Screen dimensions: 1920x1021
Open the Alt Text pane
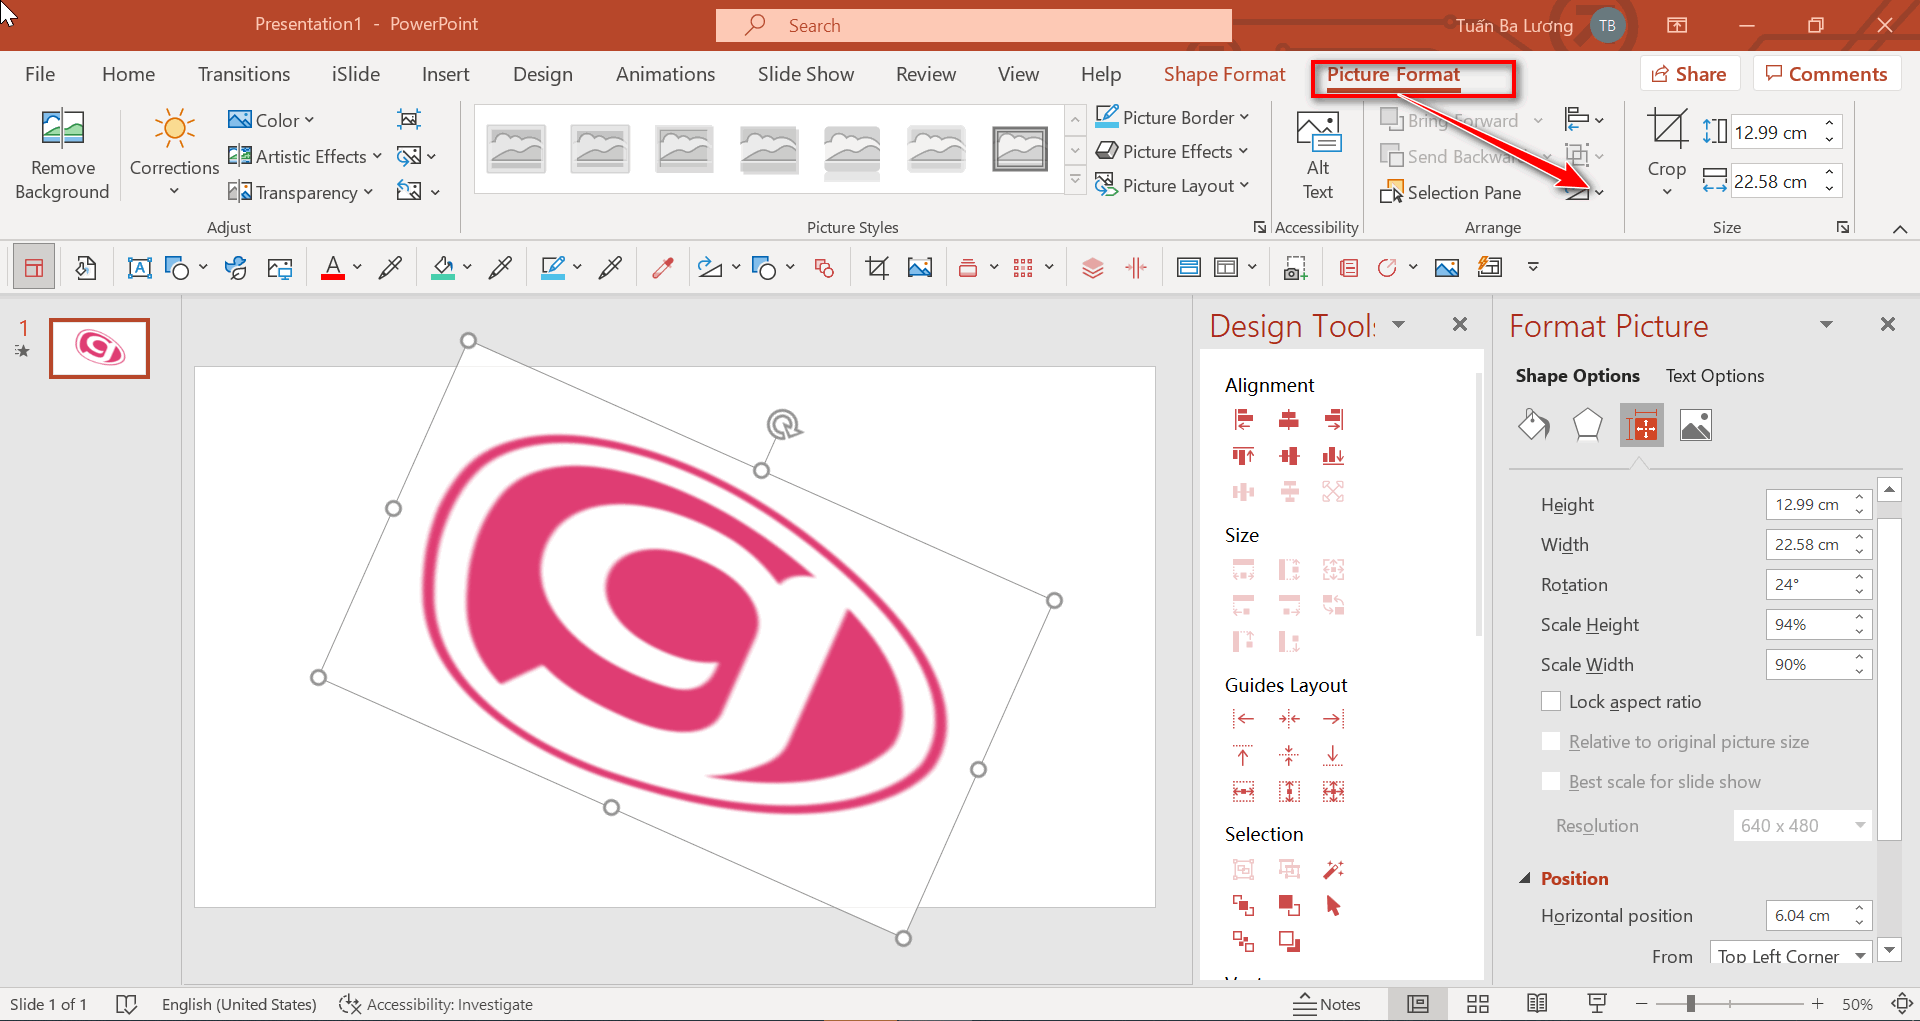pos(1318,154)
